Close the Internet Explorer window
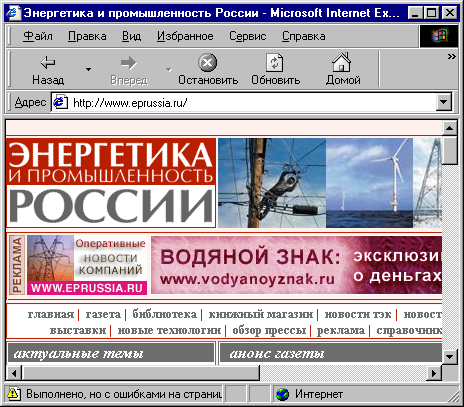 click(450, 13)
